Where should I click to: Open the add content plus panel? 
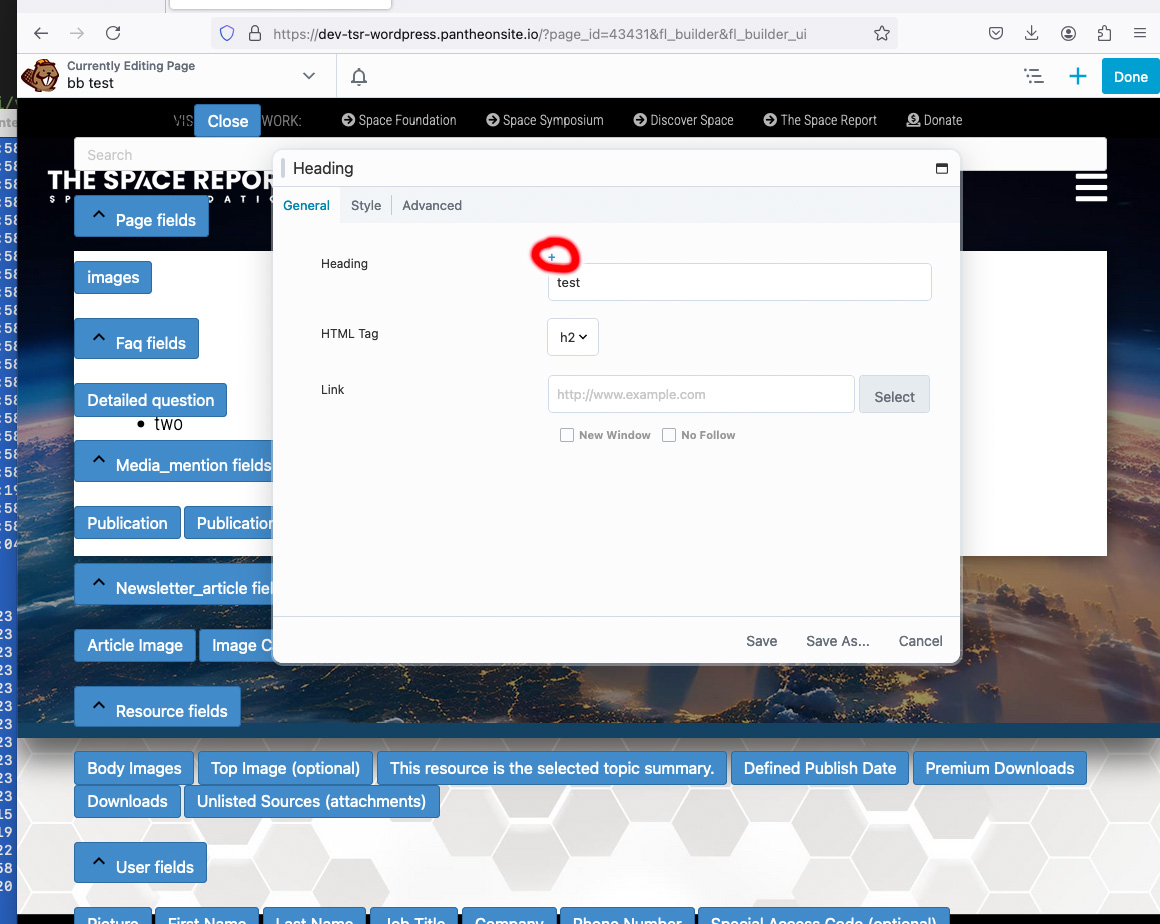[1078, 76]
